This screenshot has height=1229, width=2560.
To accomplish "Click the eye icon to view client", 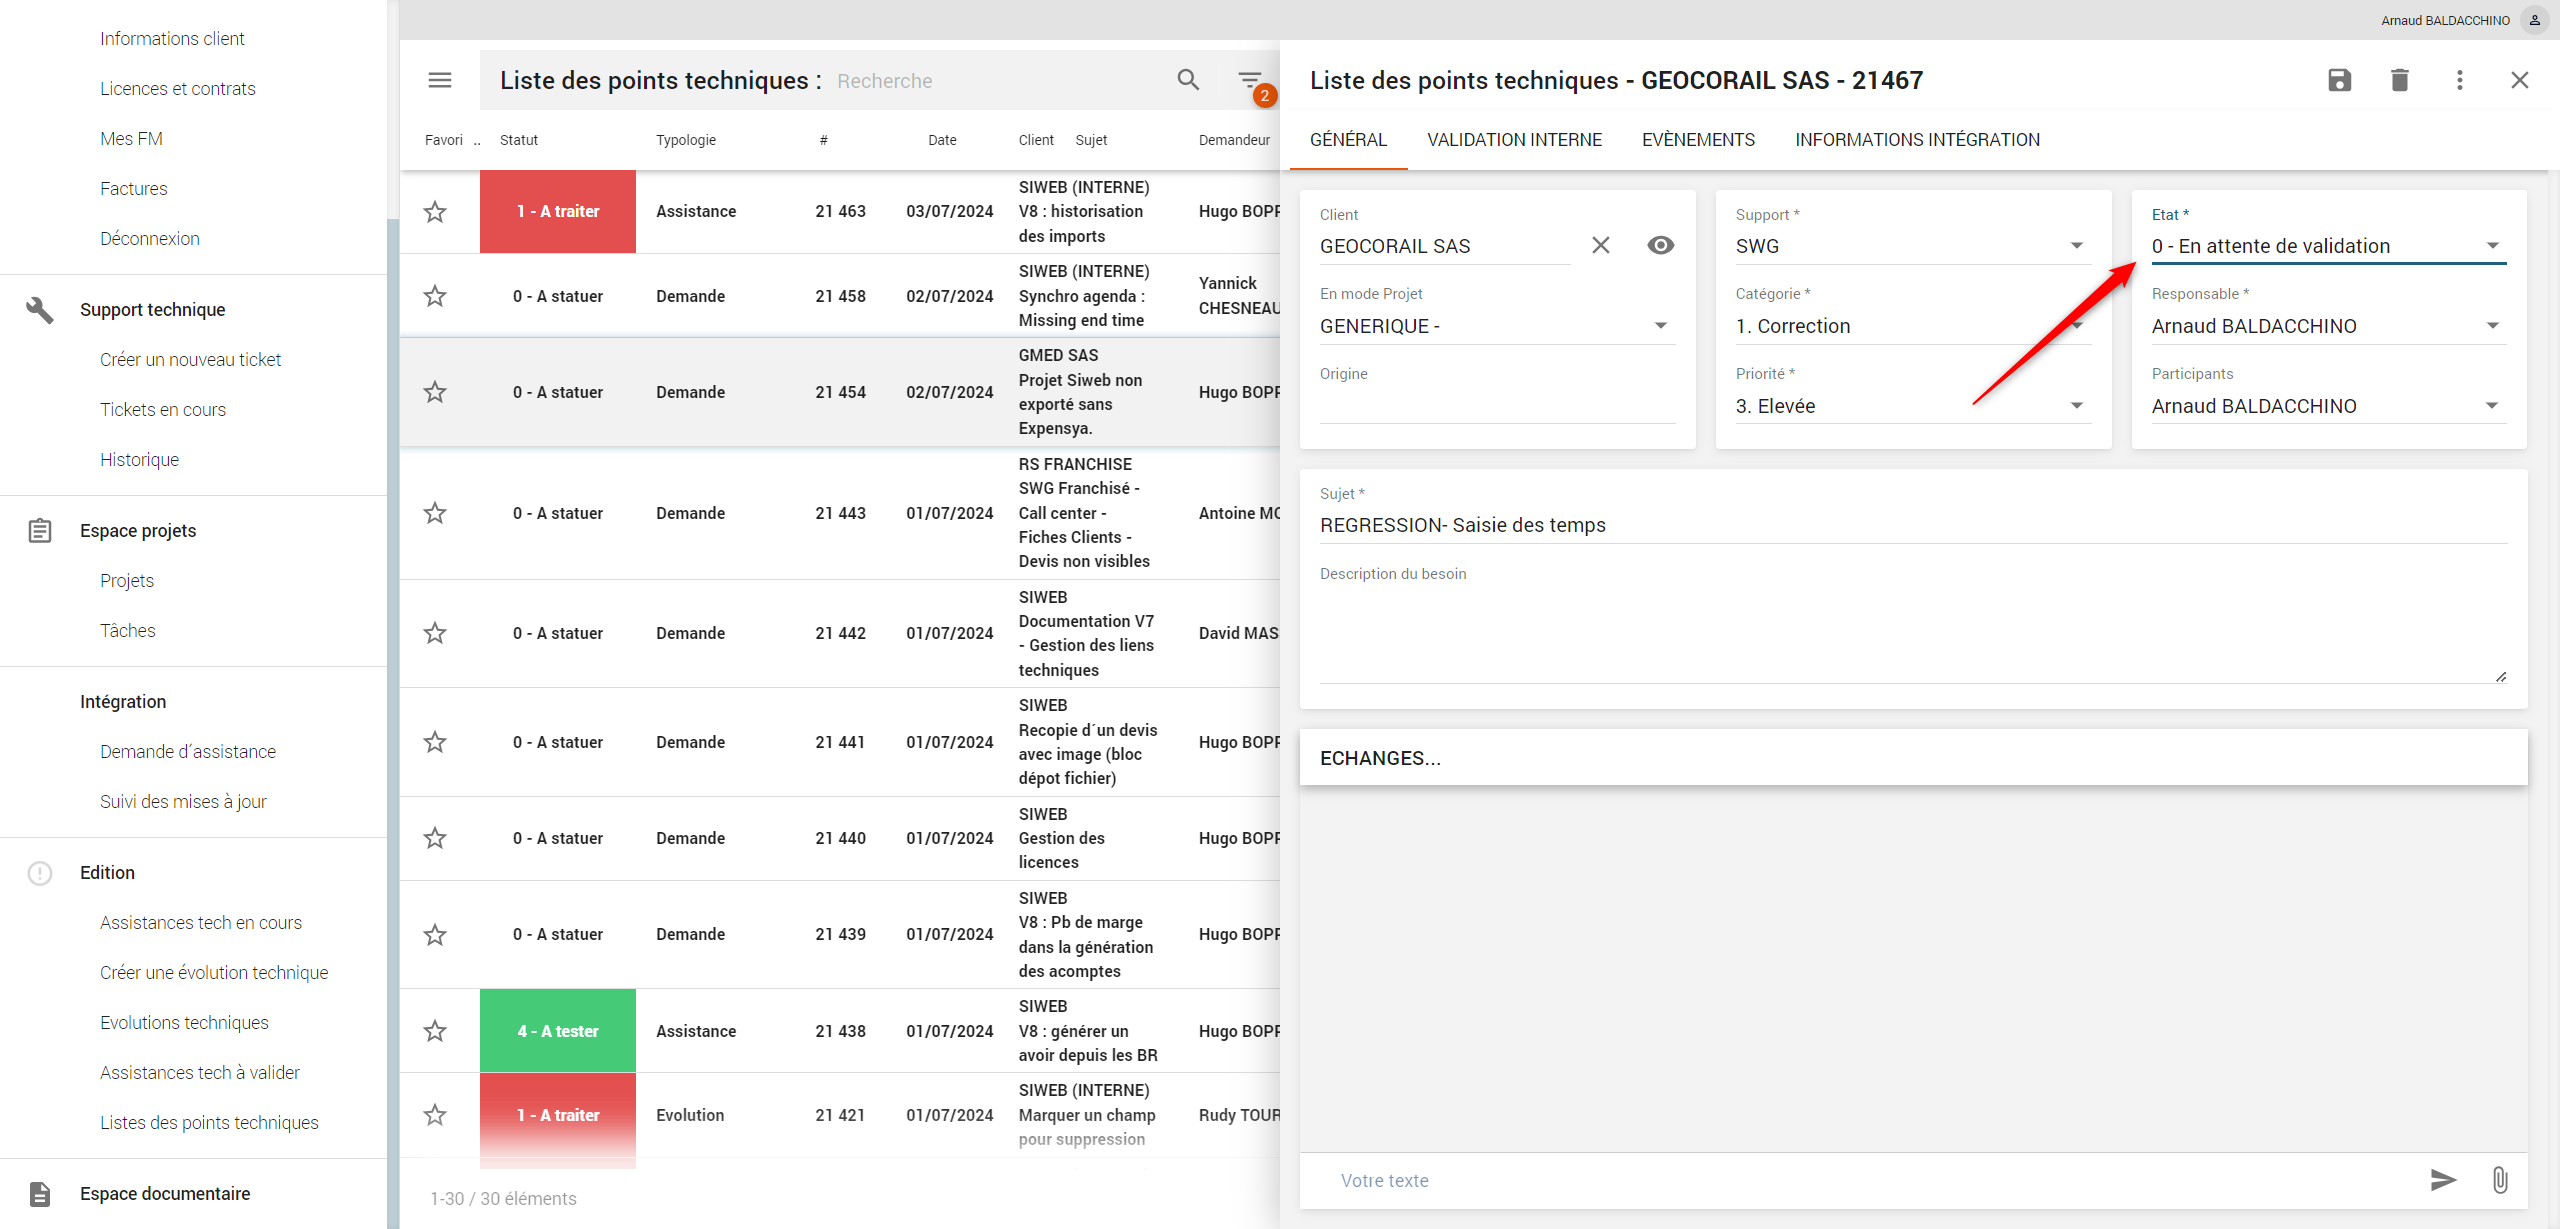I will tap(1660, 245).
